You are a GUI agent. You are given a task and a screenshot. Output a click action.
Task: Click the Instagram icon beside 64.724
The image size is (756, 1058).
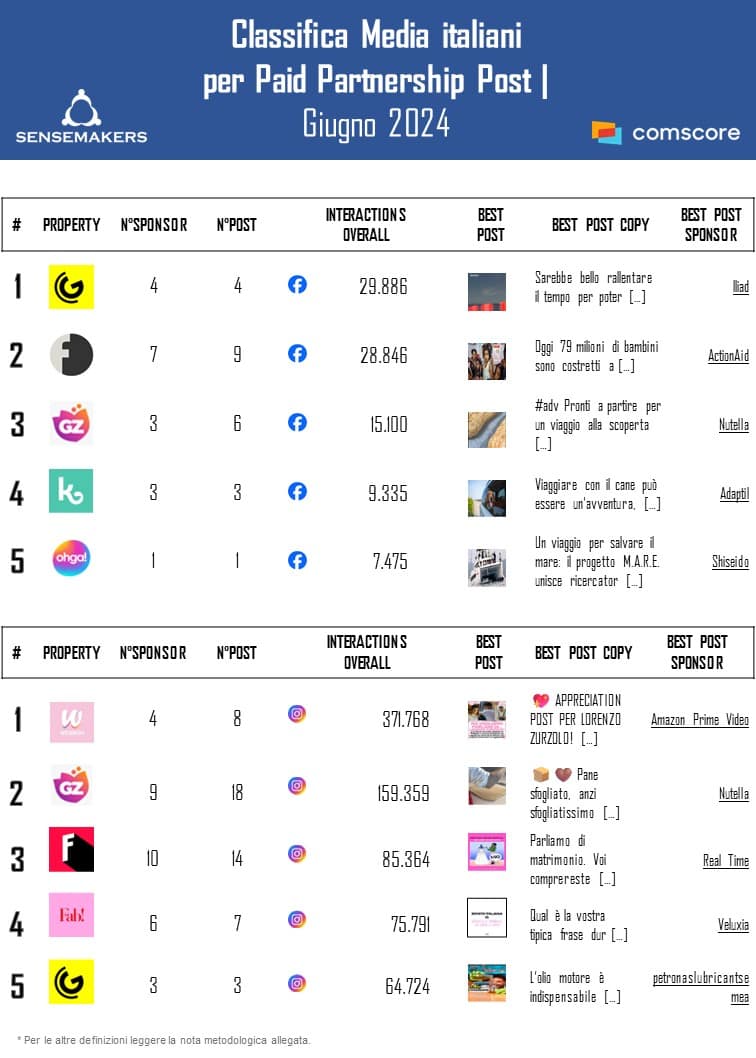pos(297,983)
